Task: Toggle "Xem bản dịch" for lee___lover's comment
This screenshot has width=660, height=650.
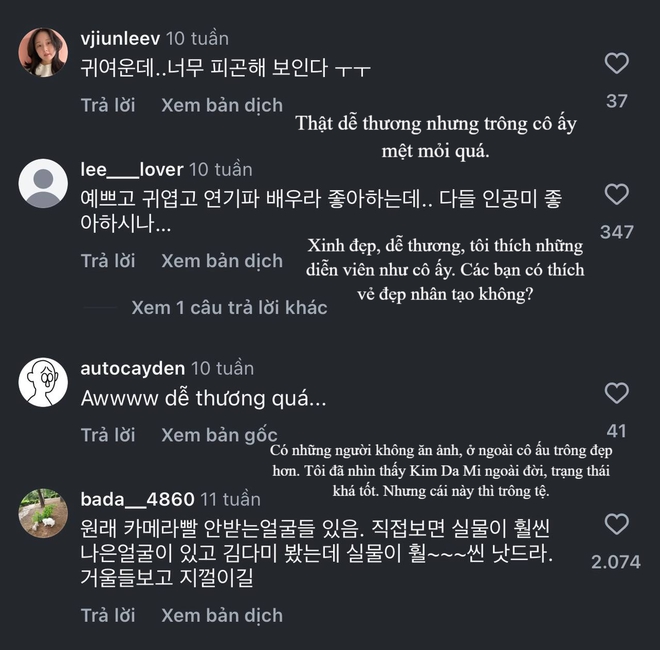Action: [x=222, y=261]
